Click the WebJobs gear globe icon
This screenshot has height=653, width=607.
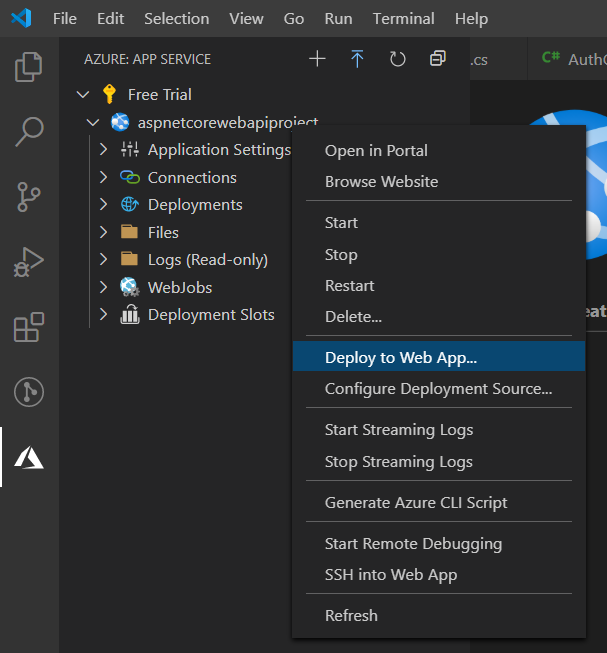(130, 287)
